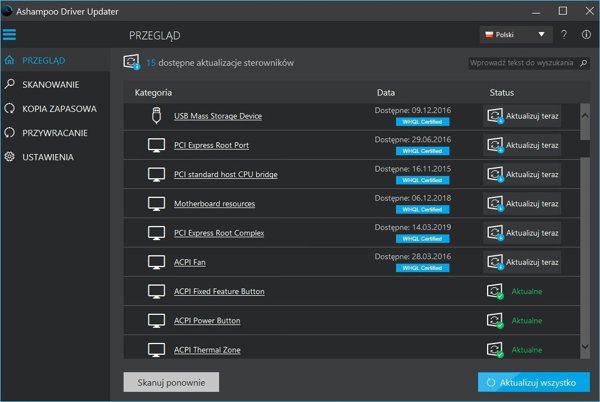Open PCI Express Root Port link

211,145
